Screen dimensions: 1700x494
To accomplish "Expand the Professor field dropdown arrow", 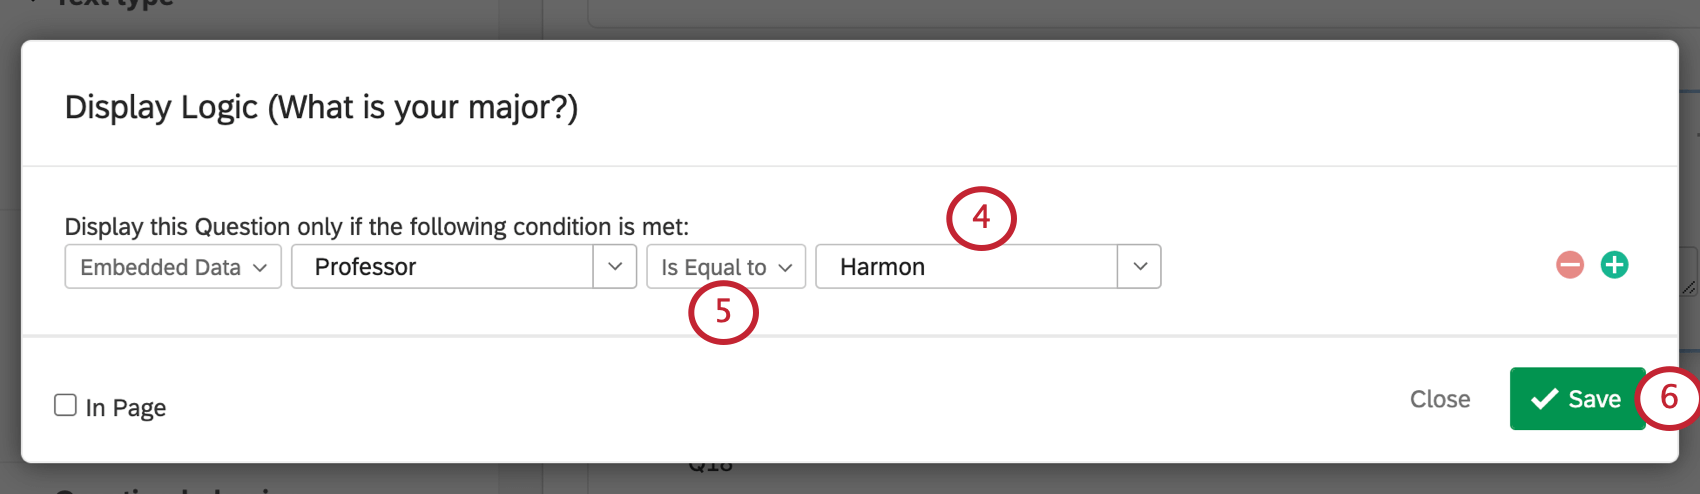I will [x=615, y=267].
